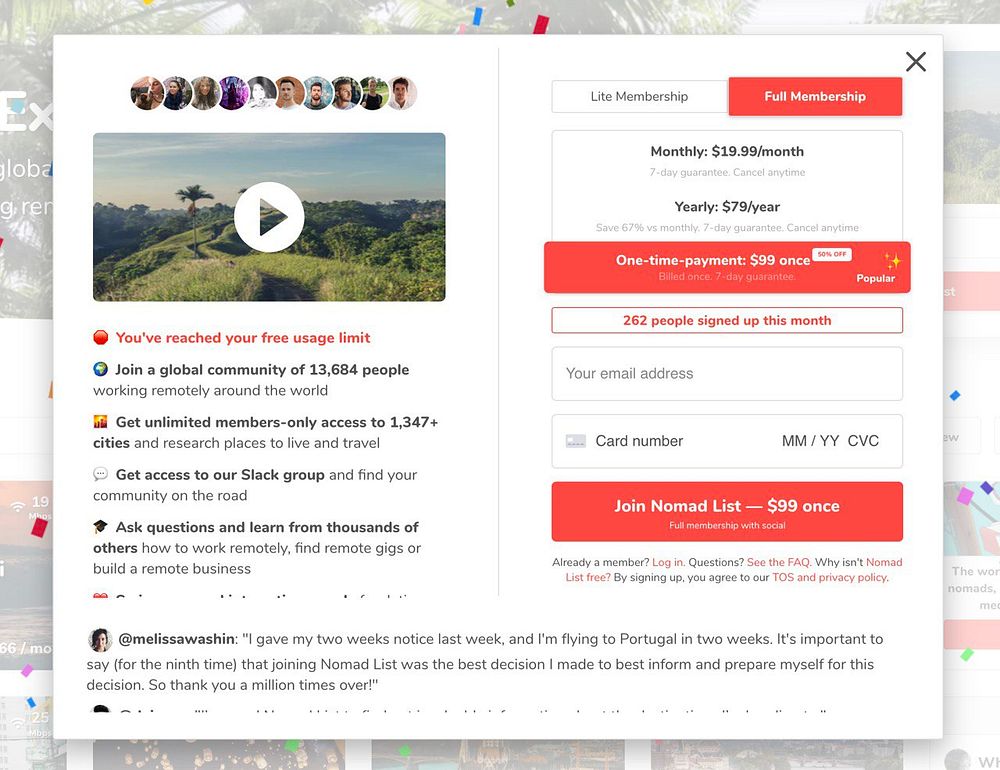
Task: Open TOS and privacy policy link
Action: pos(829,577)
